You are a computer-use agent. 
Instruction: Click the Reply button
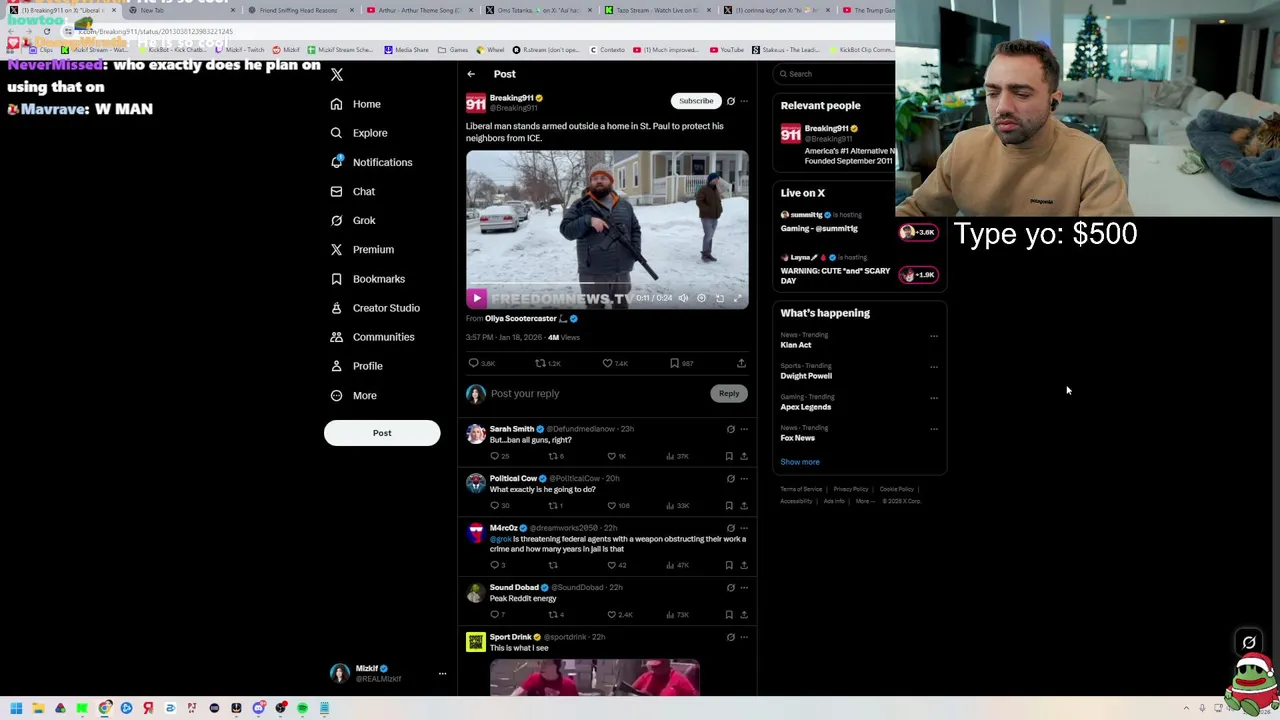point(729,394)
